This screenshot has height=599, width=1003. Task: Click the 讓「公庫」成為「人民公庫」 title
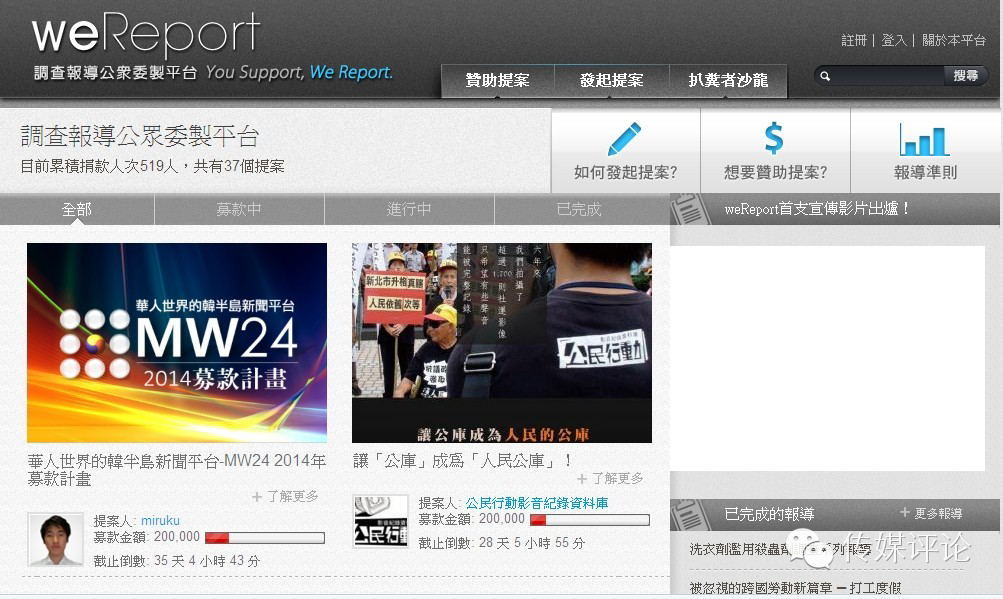[463, 461]
